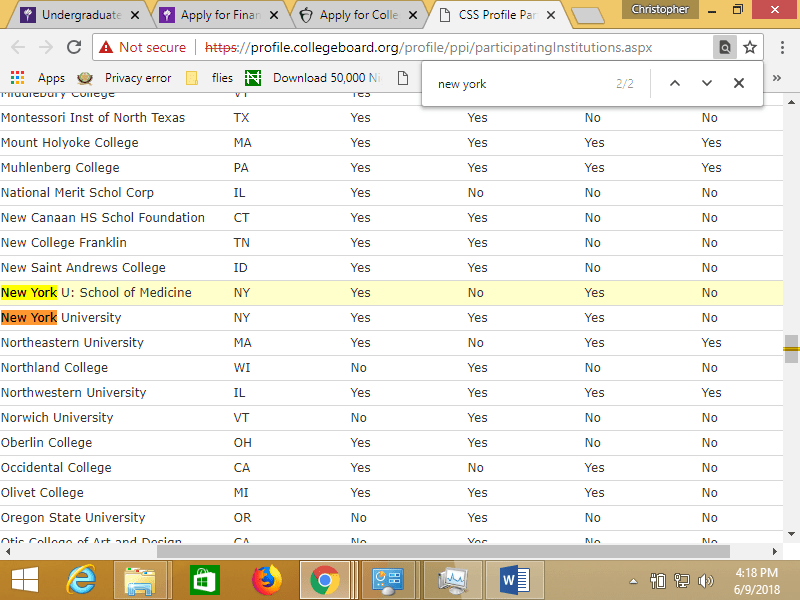Viewport: 800px width, 600px height.
Task: Close the Undergraduate tab
Action: tap(135, 15)
